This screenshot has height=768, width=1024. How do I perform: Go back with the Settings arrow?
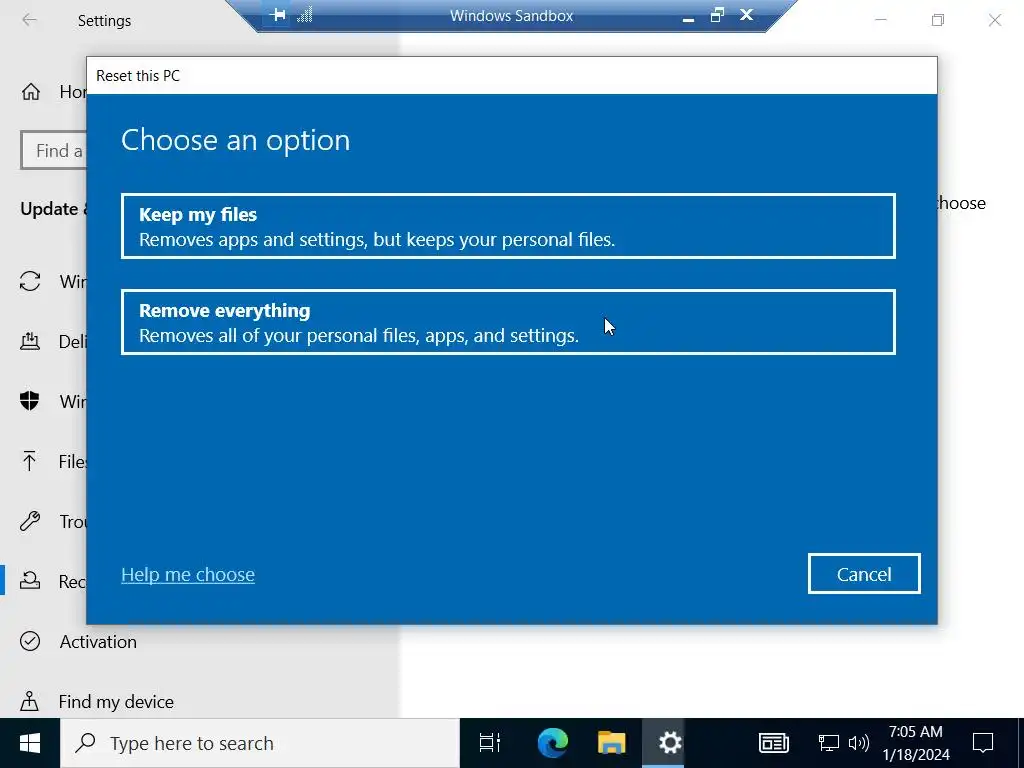[29, 20]
